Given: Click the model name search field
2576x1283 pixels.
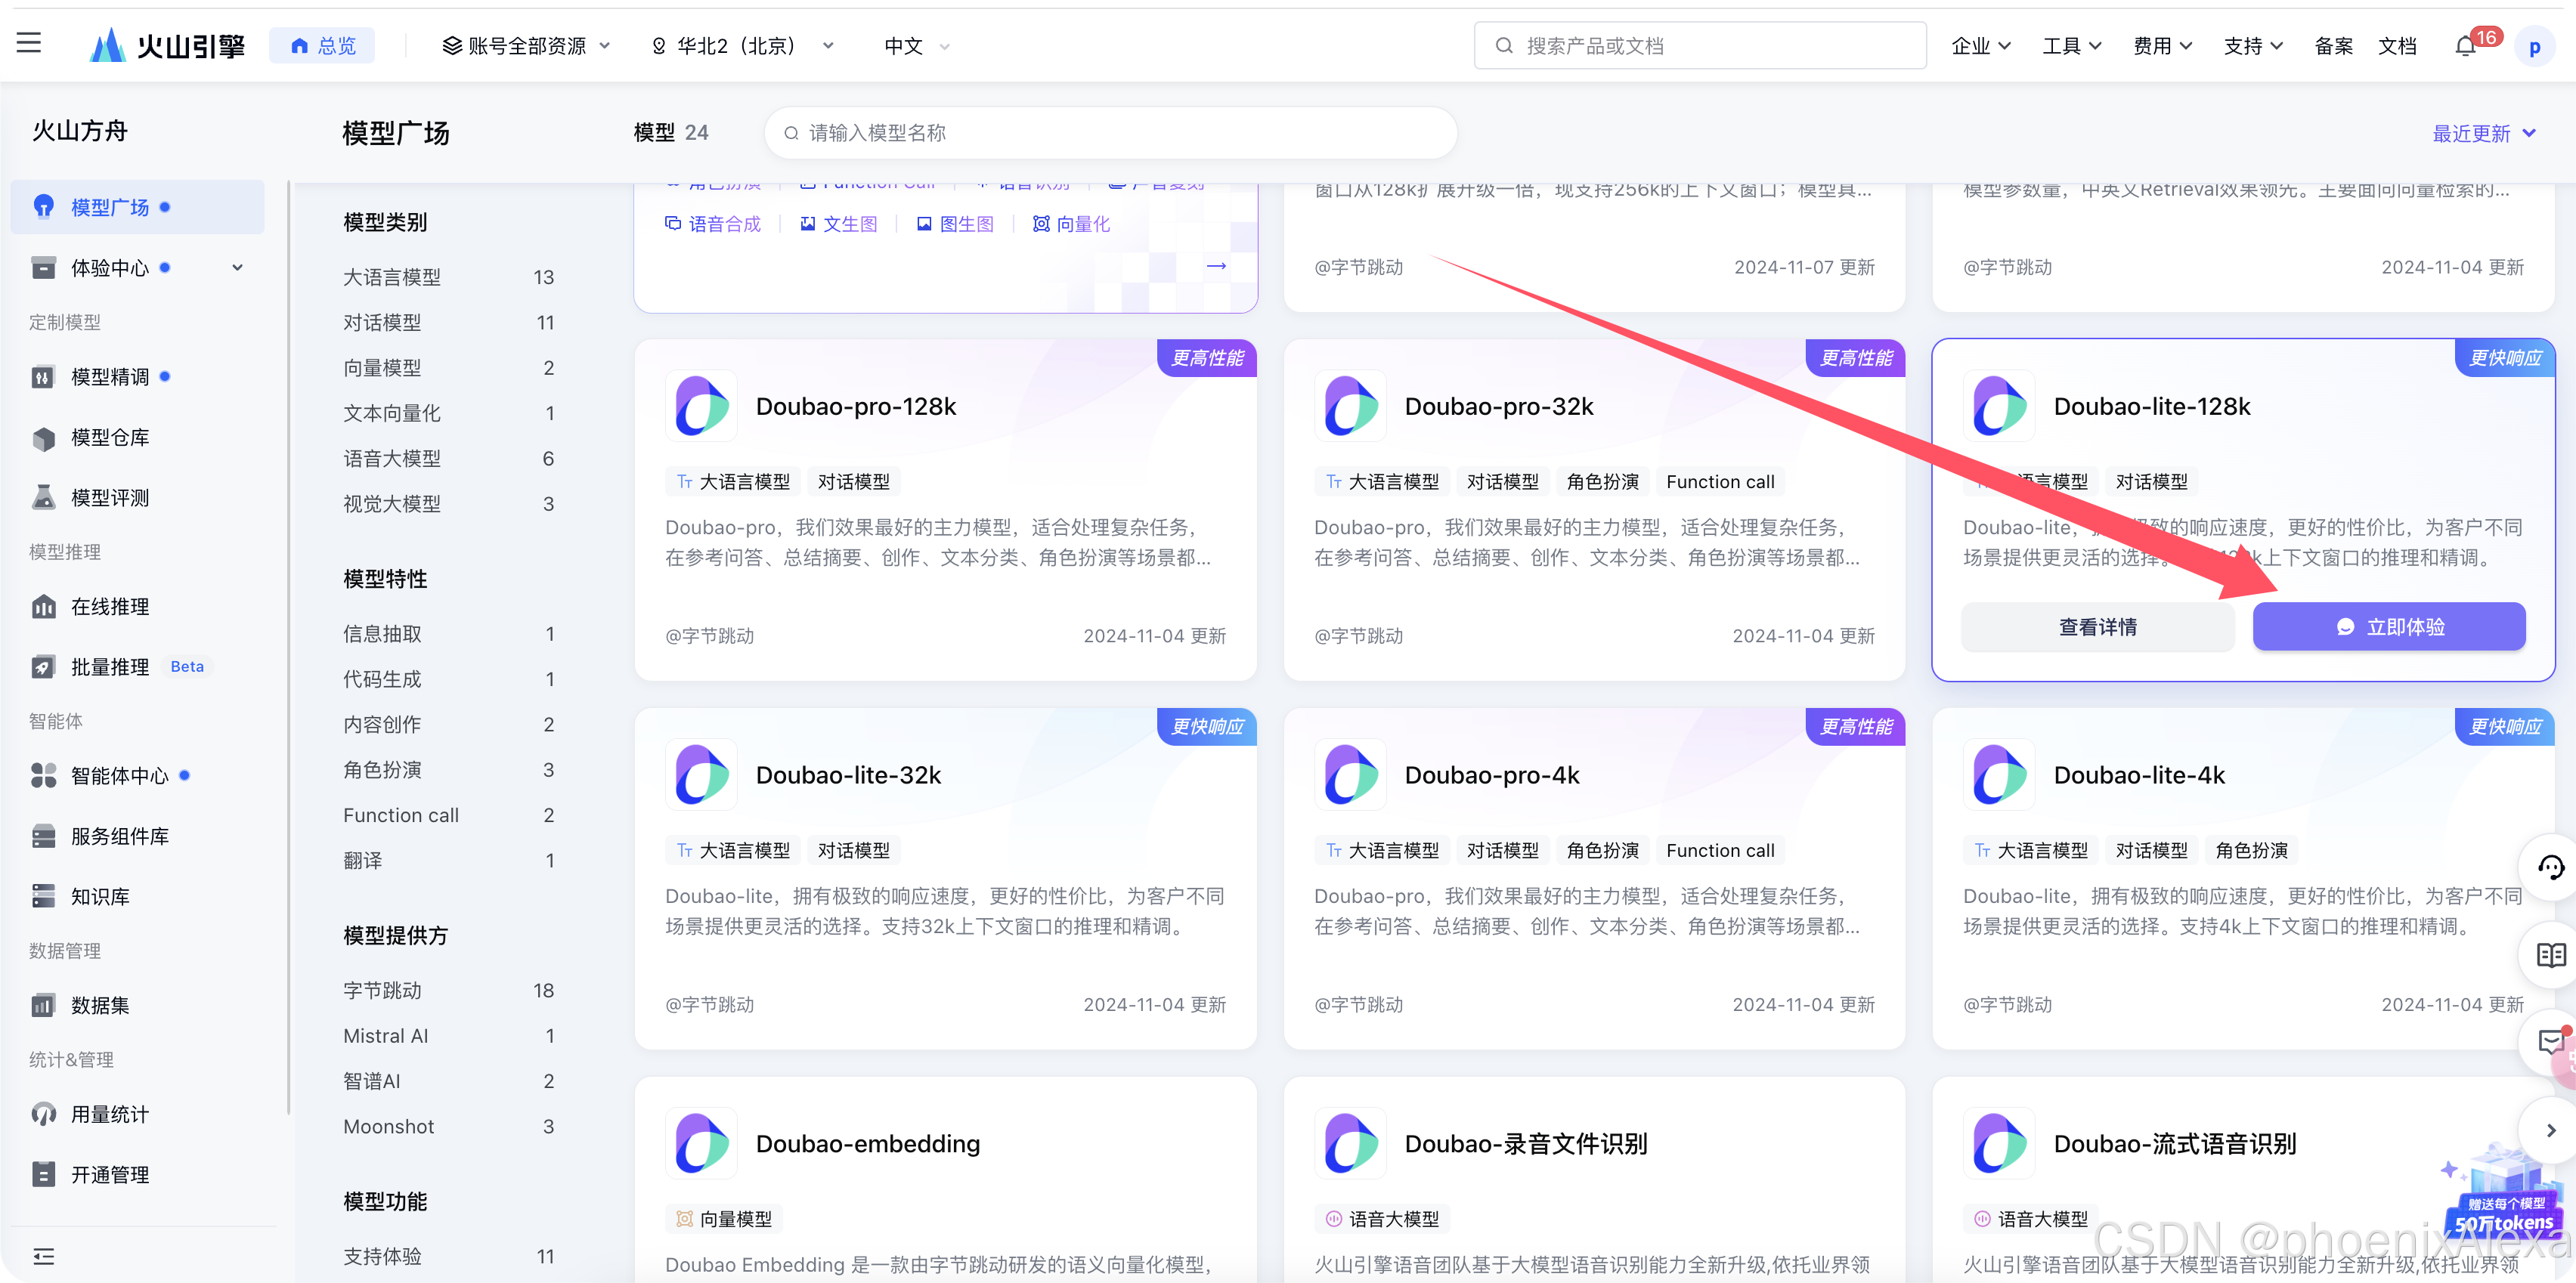Looking at the screenshot, I should pos(1110,133).
